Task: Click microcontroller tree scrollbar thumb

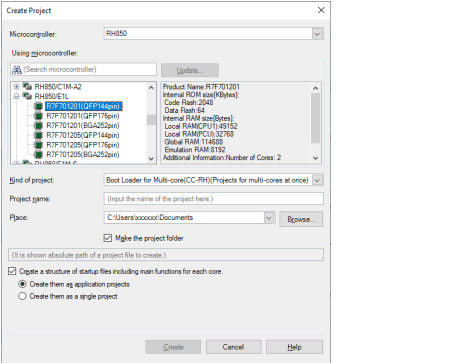Action: tap(151, 120)
